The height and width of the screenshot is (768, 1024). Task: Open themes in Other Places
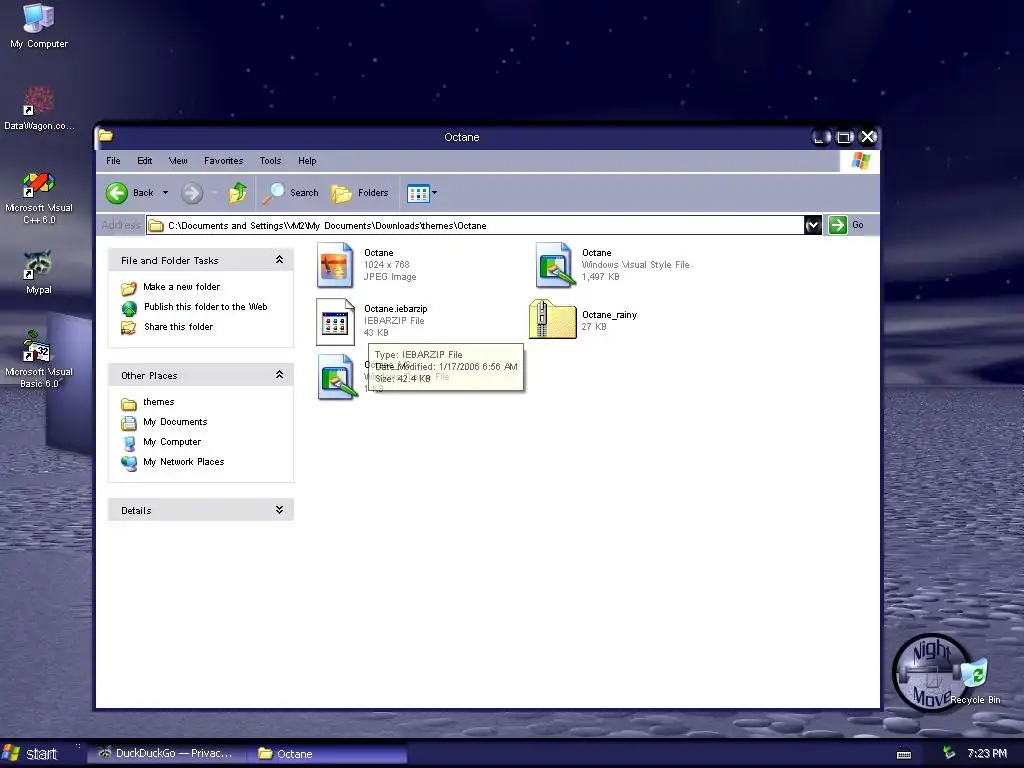[x=159, y=402]
